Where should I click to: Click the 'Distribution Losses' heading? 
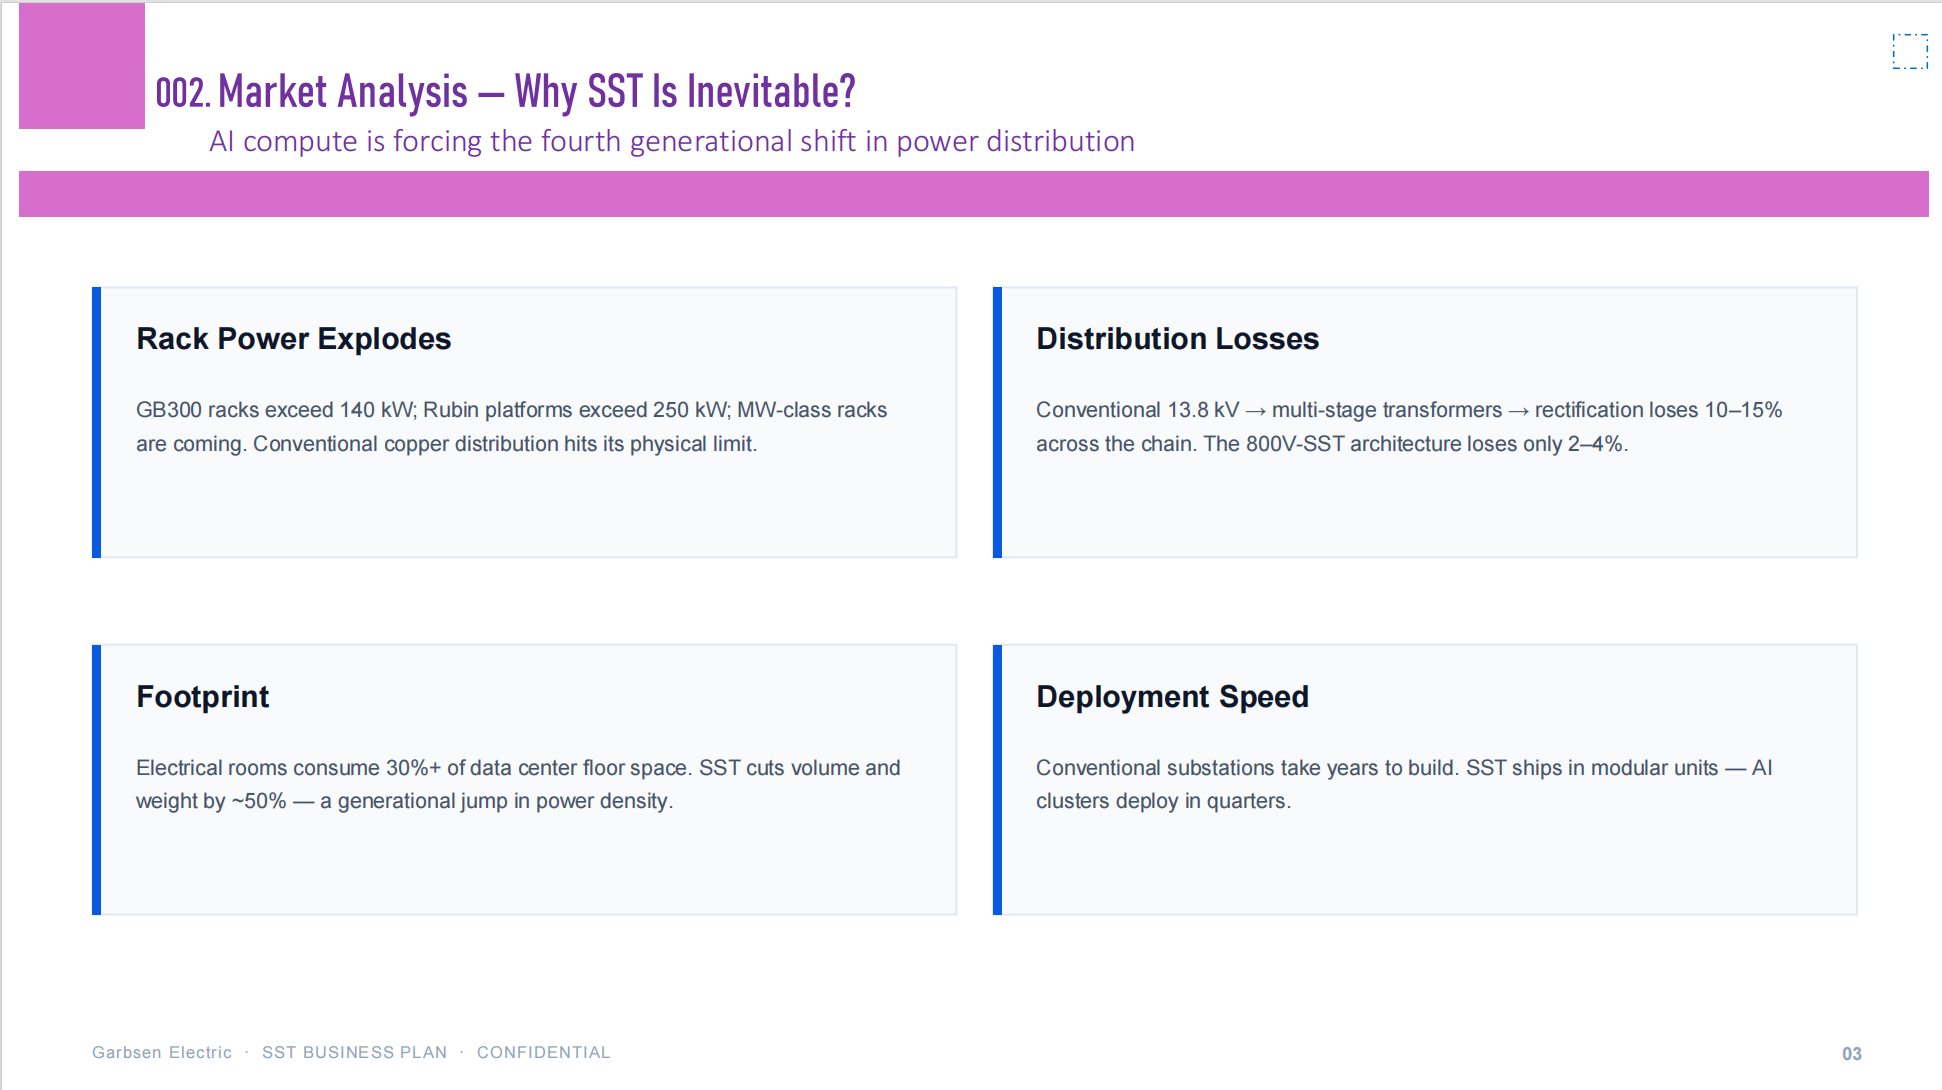point(1177,339)
